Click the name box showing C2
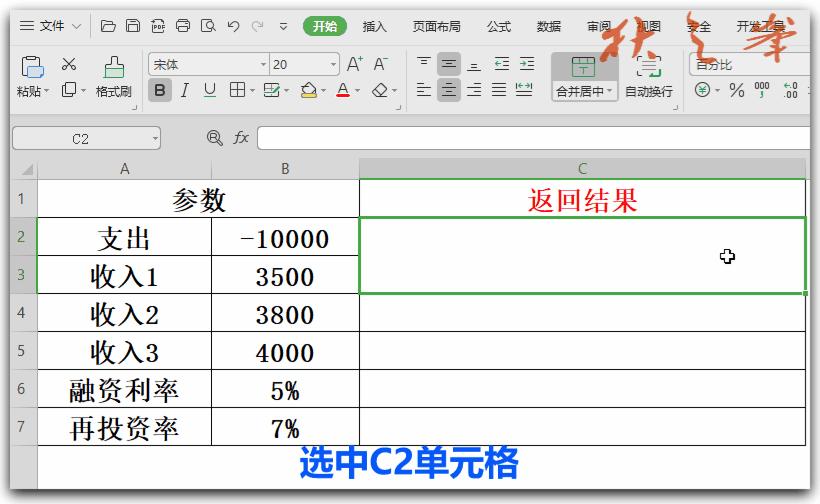The image size is (820, 504). click(x=86, y=139)
